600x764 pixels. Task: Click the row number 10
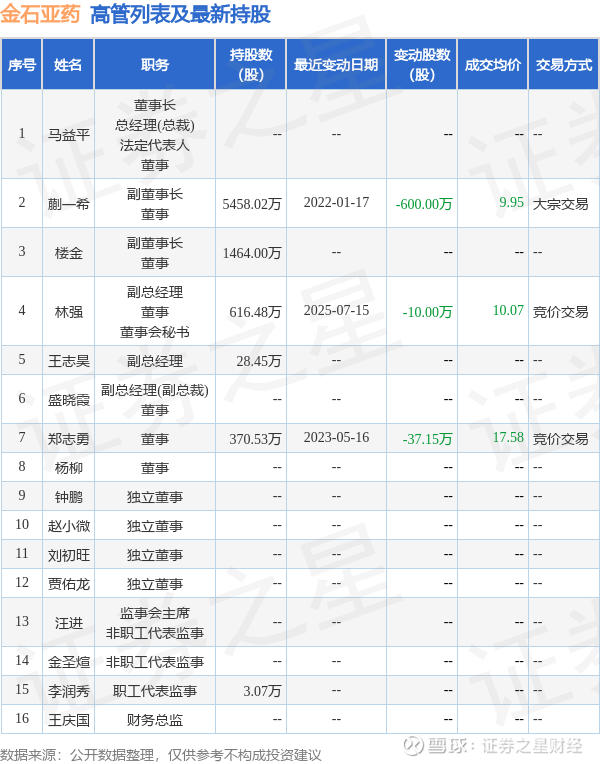click(22, 524)
